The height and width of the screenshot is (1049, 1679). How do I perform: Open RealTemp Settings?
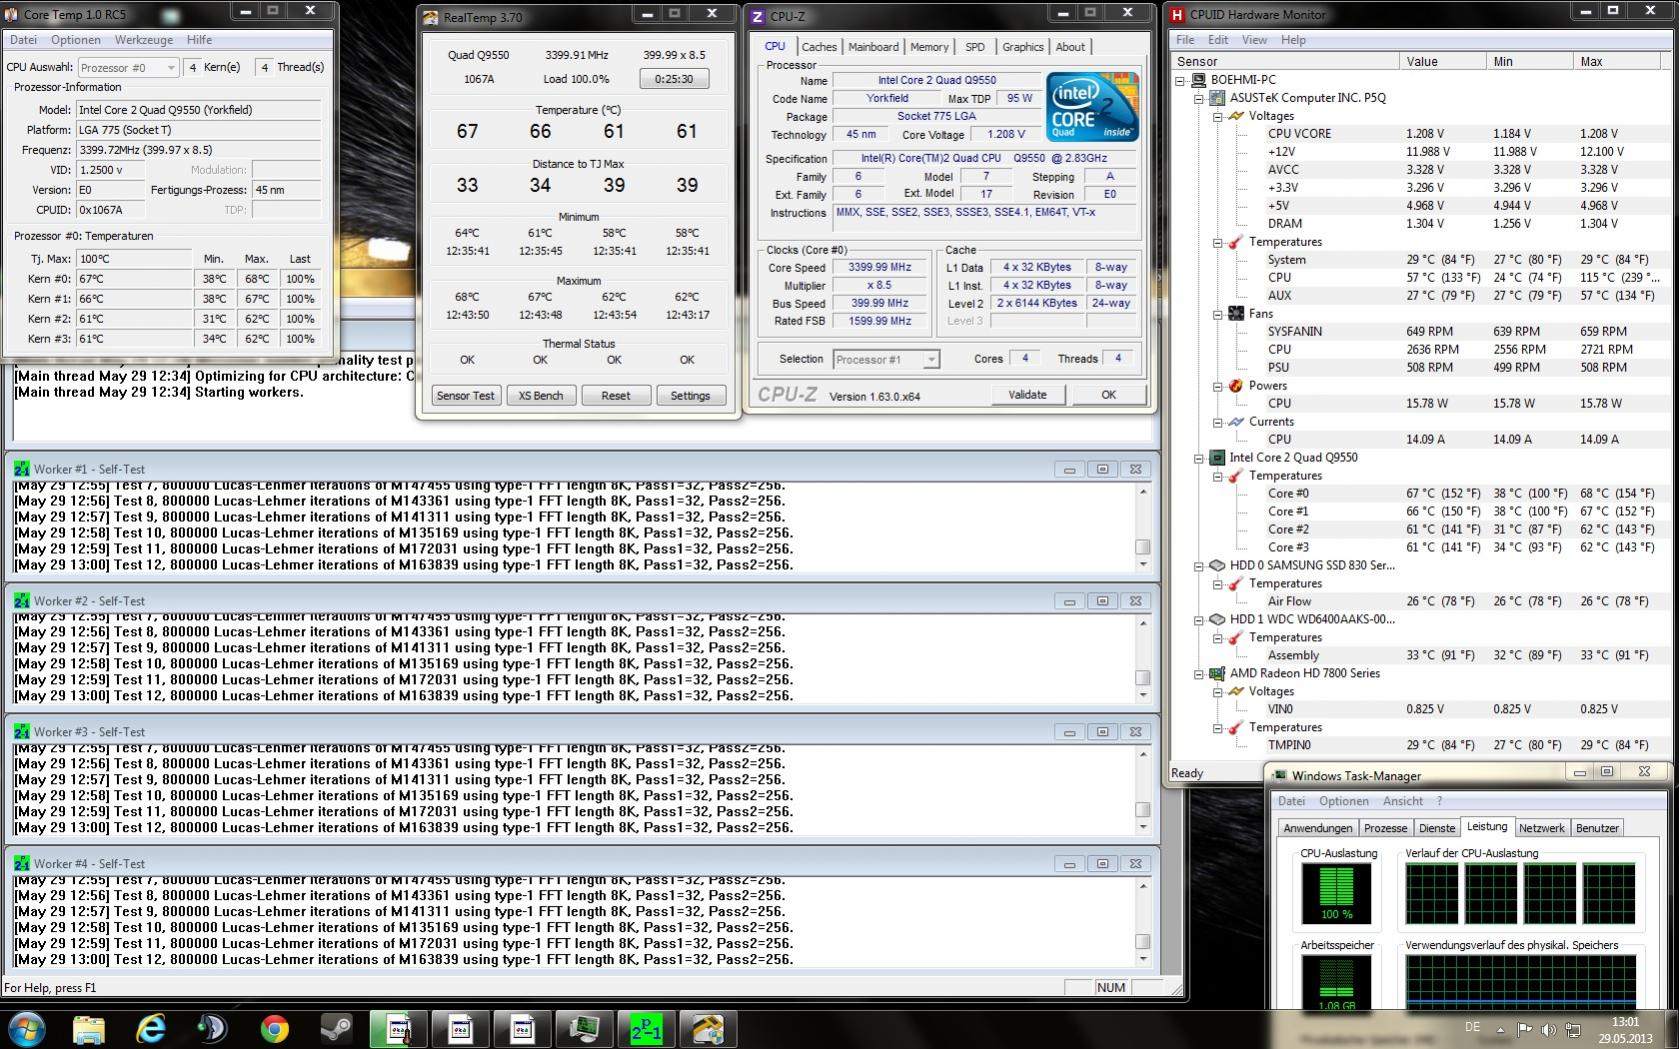pos(690,396)
